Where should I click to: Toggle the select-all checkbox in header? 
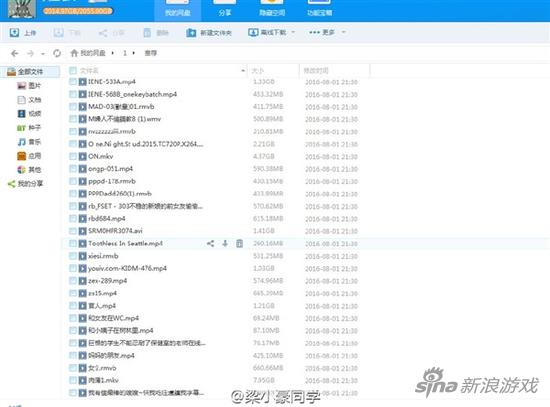[73, 71]
